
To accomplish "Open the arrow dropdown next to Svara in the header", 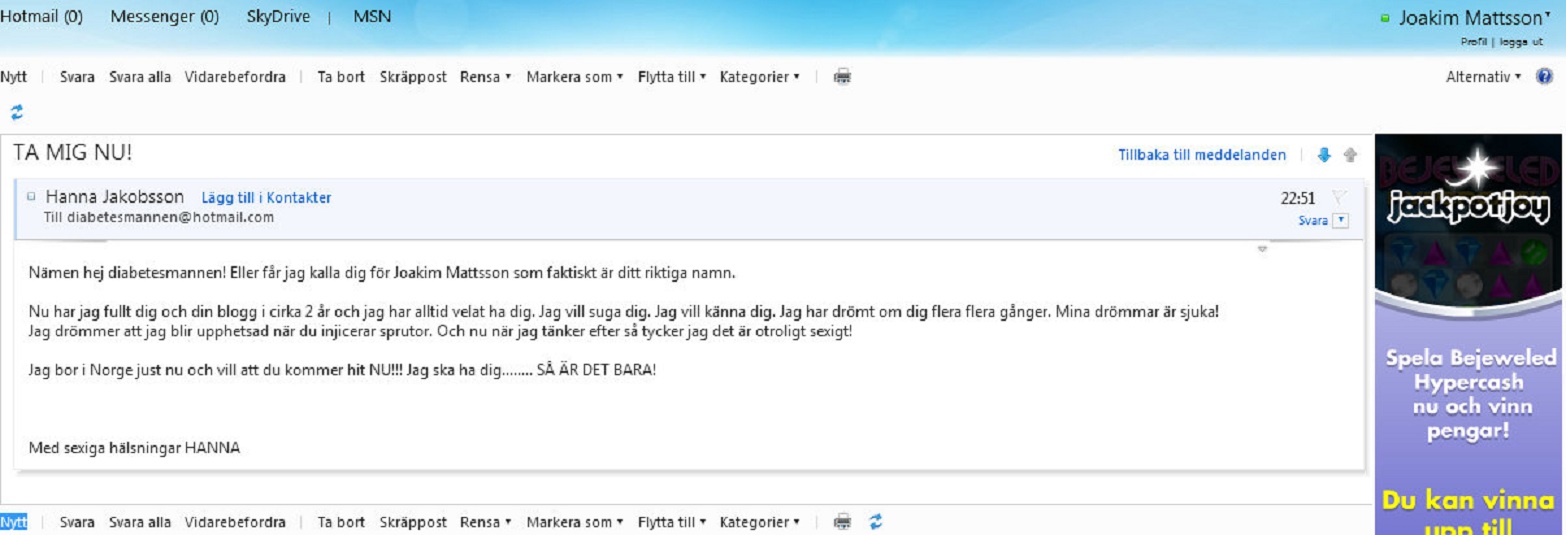I will click(x=1341, y=221).
